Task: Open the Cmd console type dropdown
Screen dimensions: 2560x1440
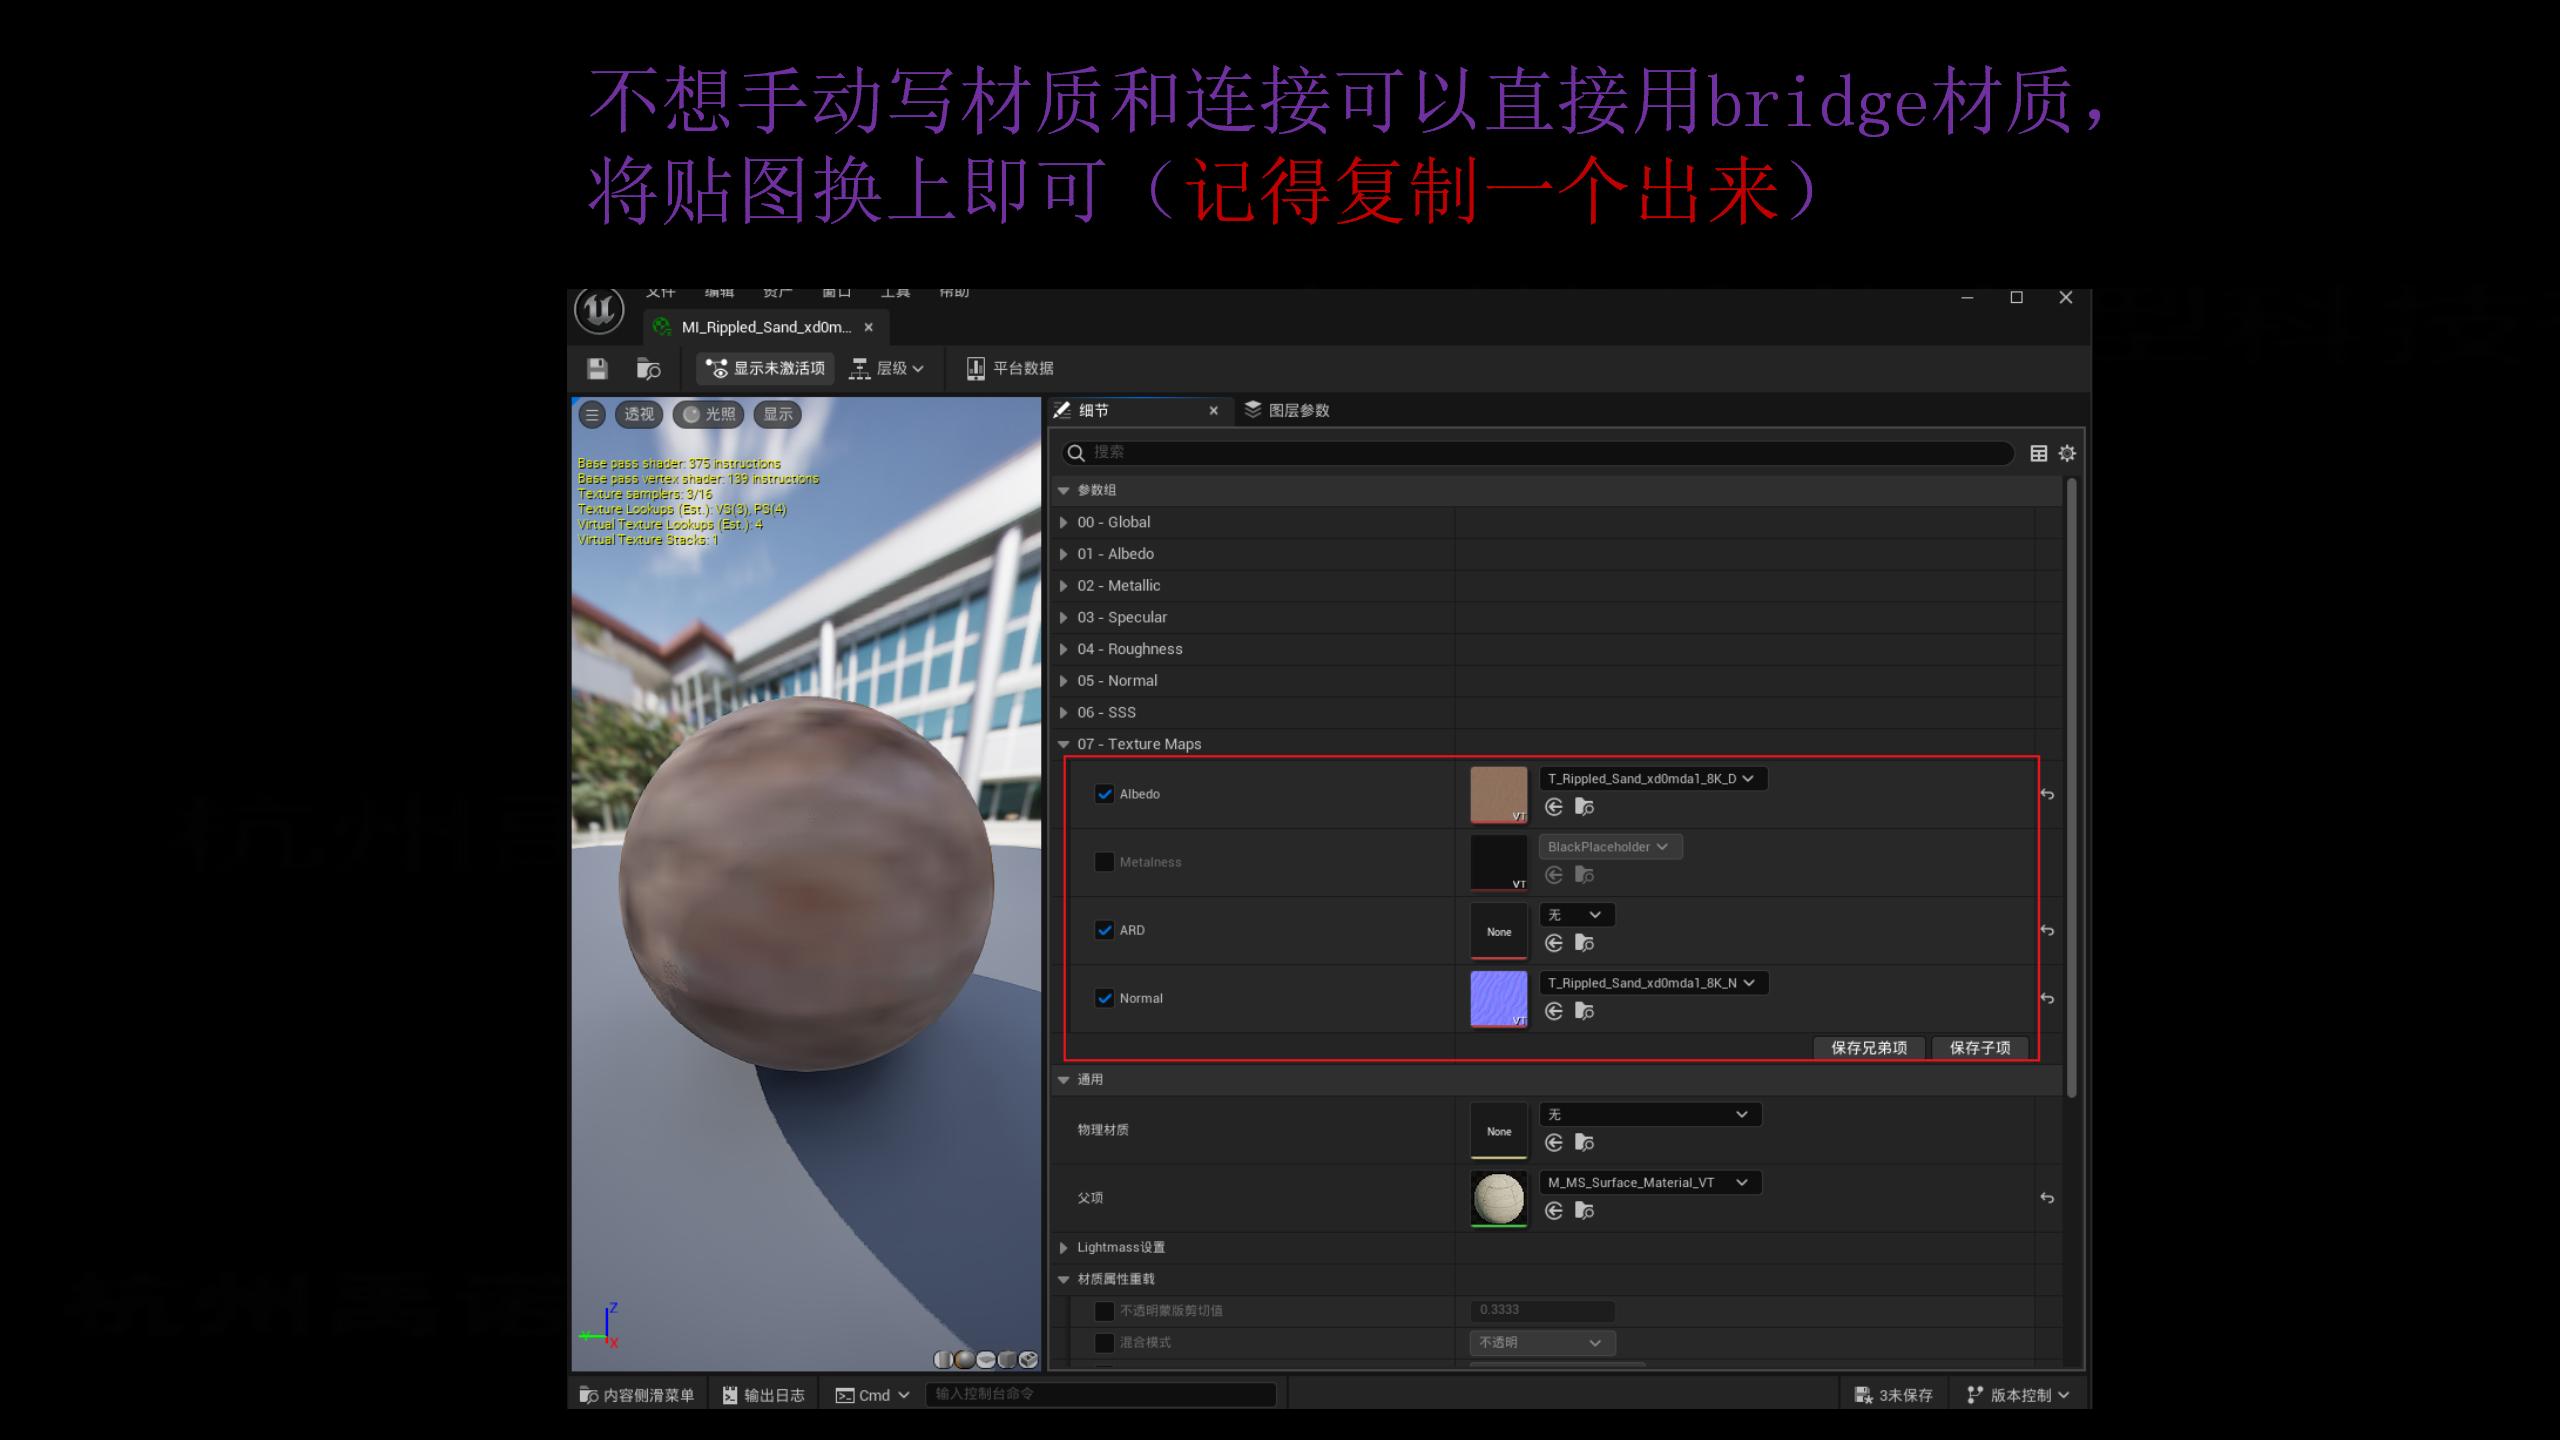Action: point(873,1395)
